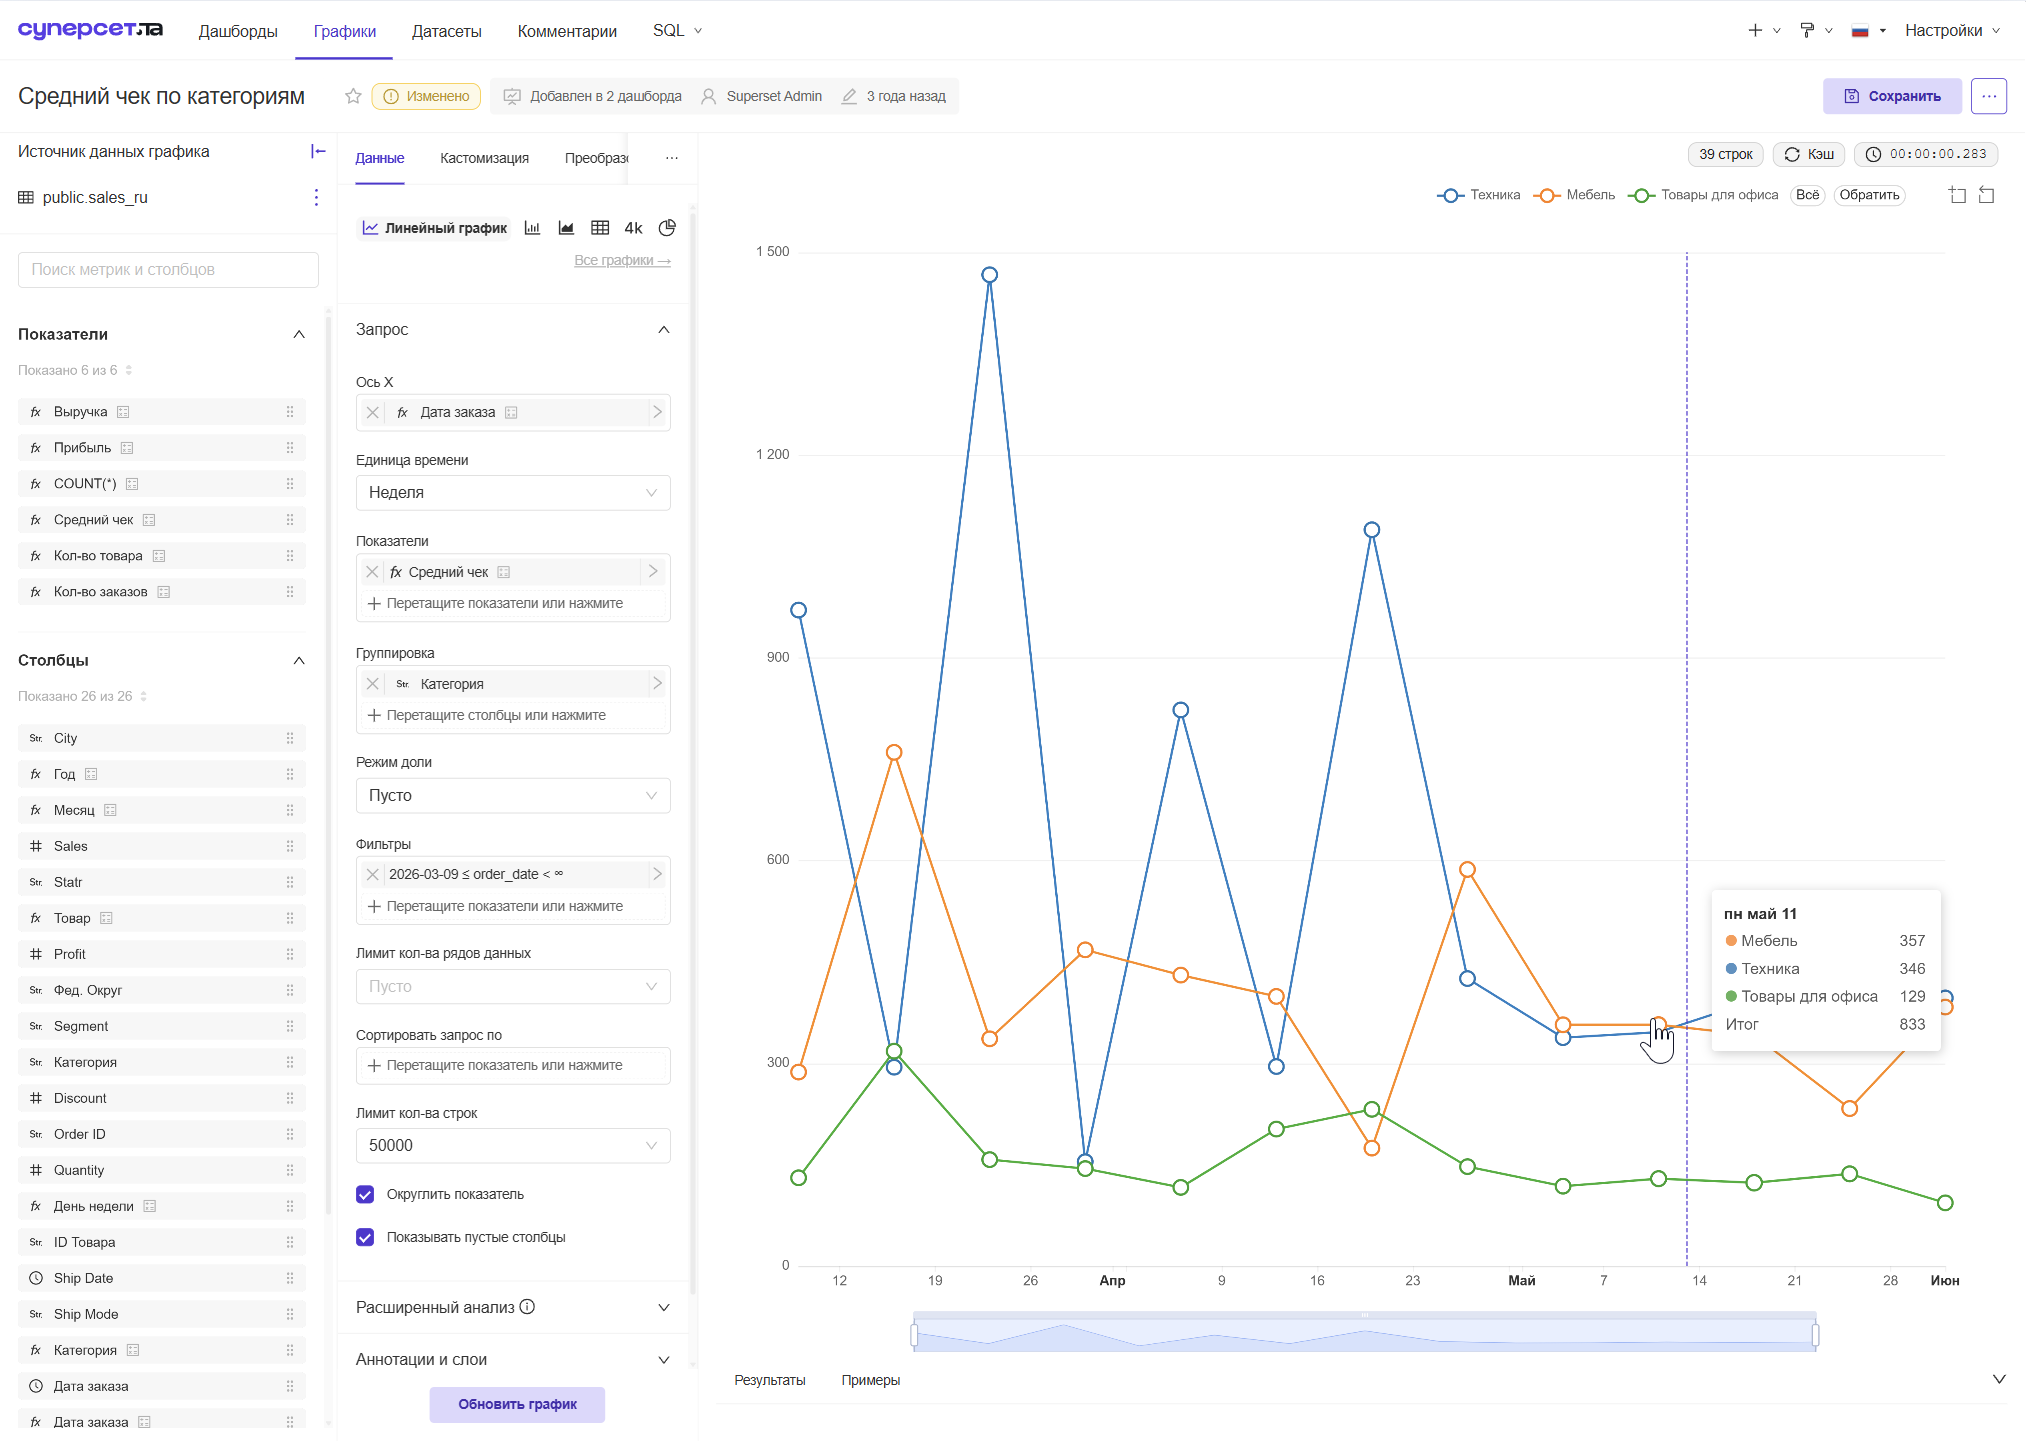Viewport: 2026px width, 1441px height.
Task: Select the pie chart type icon
Action: tap(667, 228)
